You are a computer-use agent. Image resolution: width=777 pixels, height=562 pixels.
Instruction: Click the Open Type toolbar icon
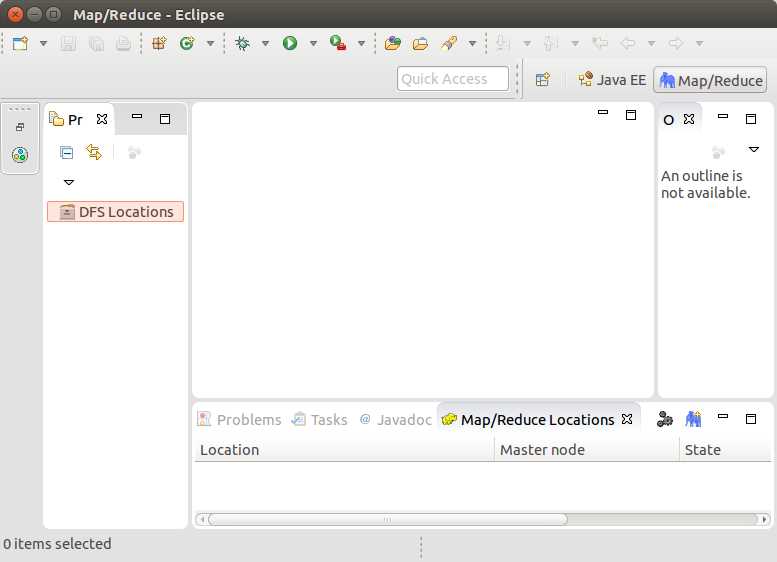pos(392,44)
